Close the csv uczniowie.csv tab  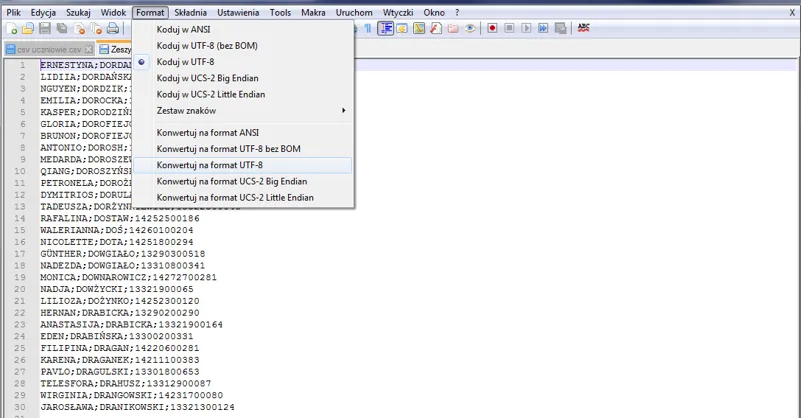[x=88, y=49]
